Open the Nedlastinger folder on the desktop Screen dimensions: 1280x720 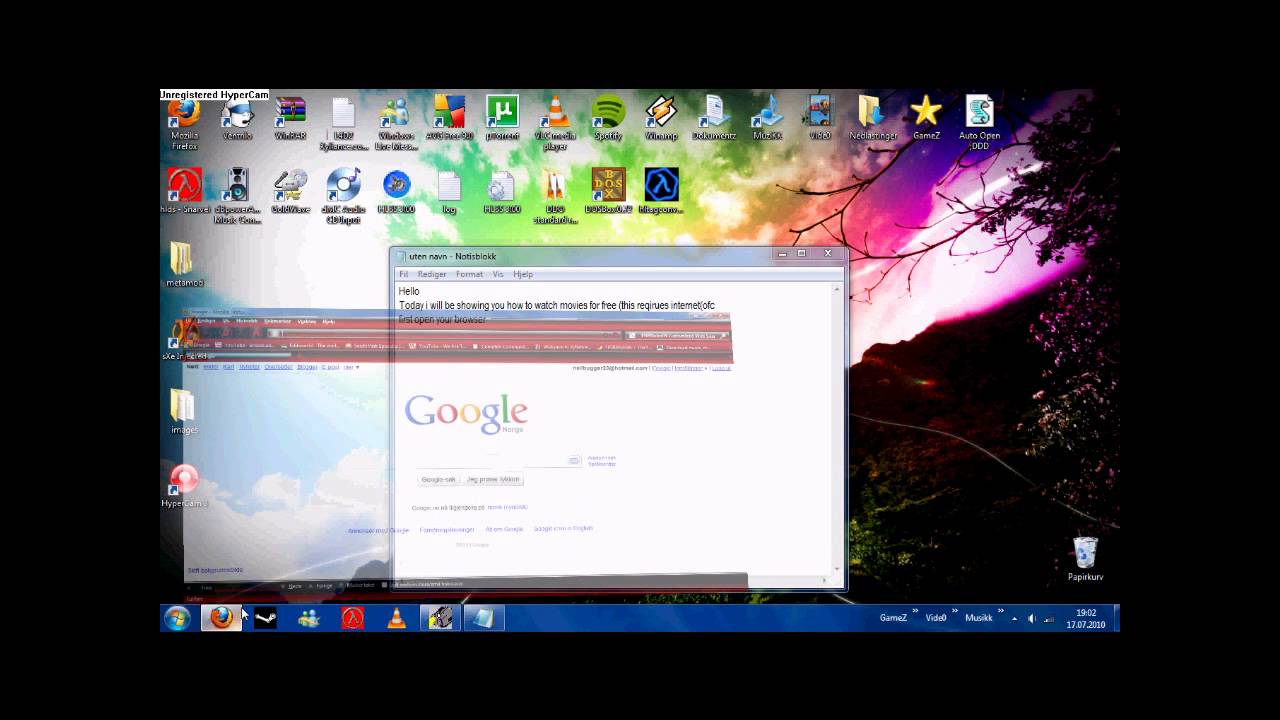point(873,120)
